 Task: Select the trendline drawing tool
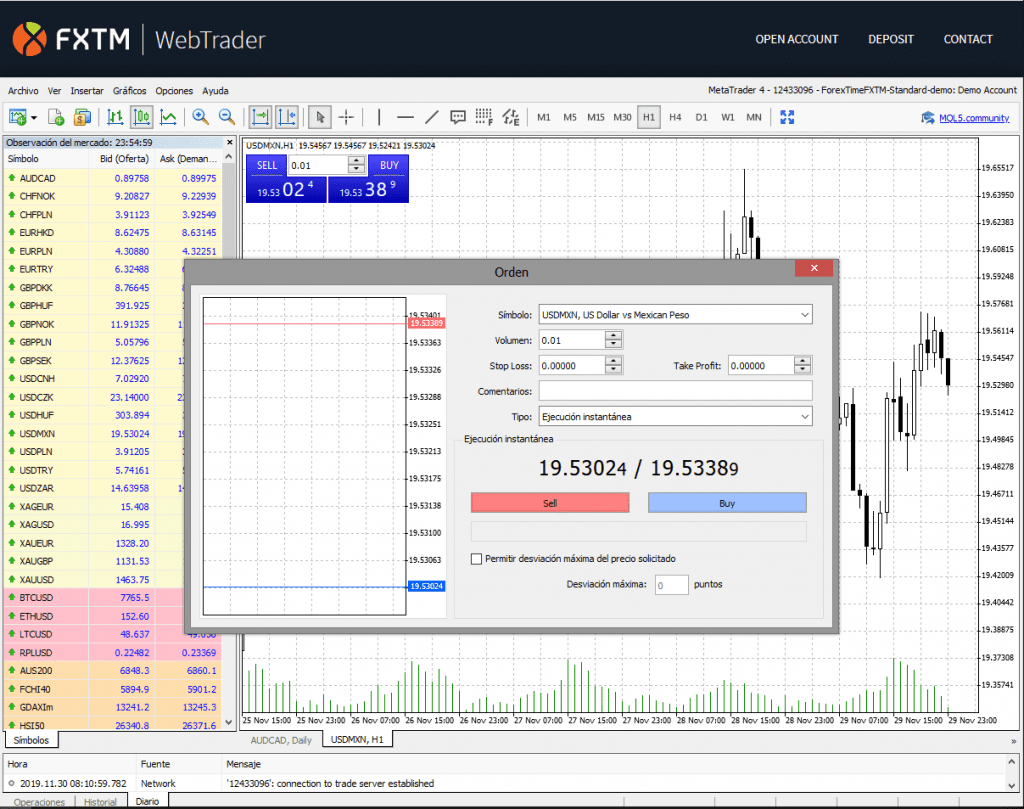pos(432,117)
